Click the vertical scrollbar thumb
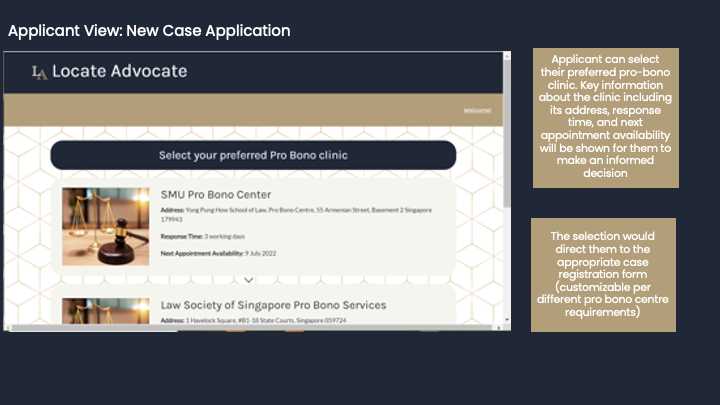 pos(507,133)
